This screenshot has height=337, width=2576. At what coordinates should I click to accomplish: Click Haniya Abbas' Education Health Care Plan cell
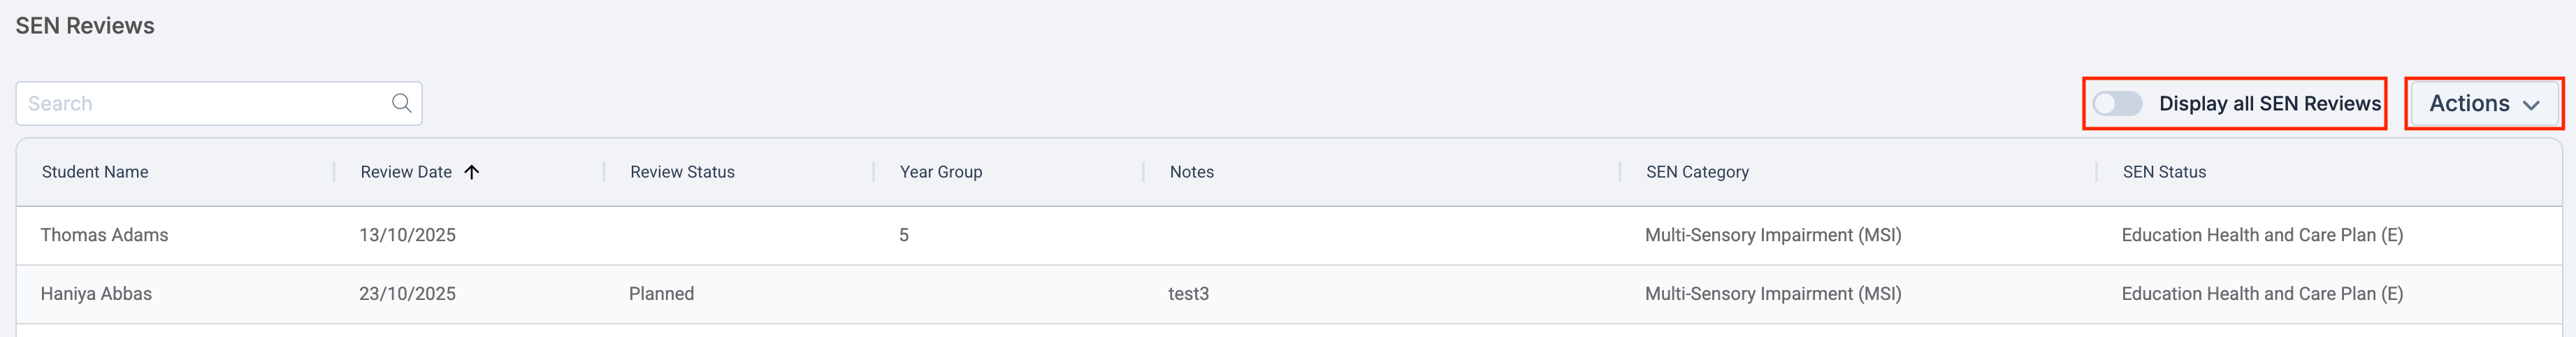[2262, 294]
